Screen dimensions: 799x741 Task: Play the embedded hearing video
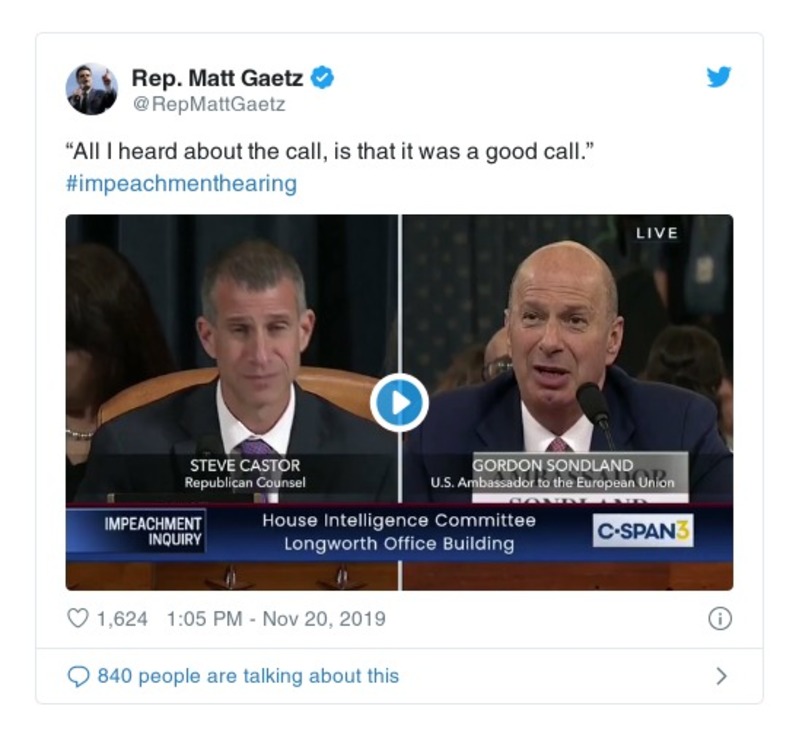click(x=399, y=403)
